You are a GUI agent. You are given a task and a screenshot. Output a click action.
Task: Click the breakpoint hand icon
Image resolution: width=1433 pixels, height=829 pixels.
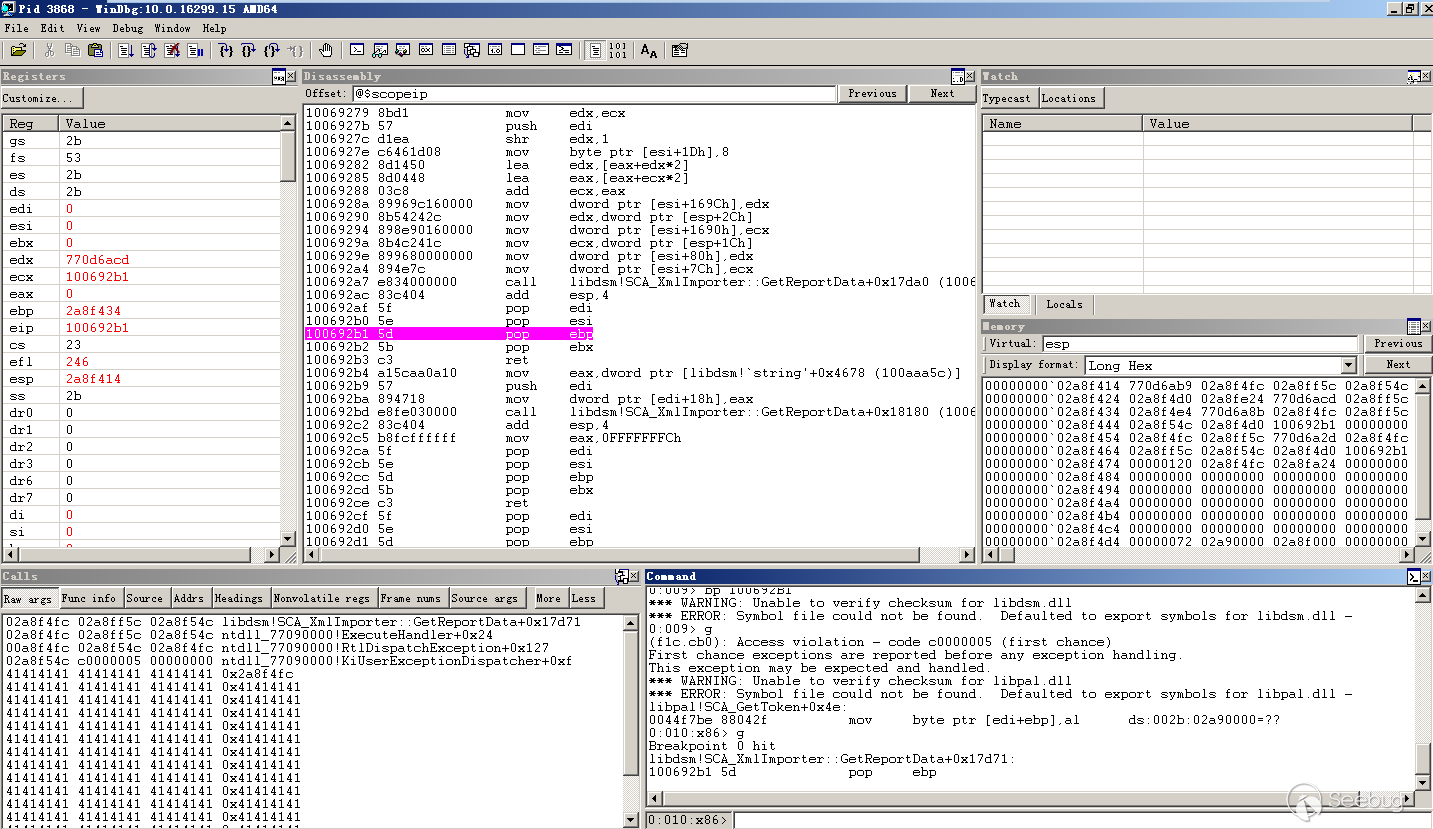coord(326,50)
